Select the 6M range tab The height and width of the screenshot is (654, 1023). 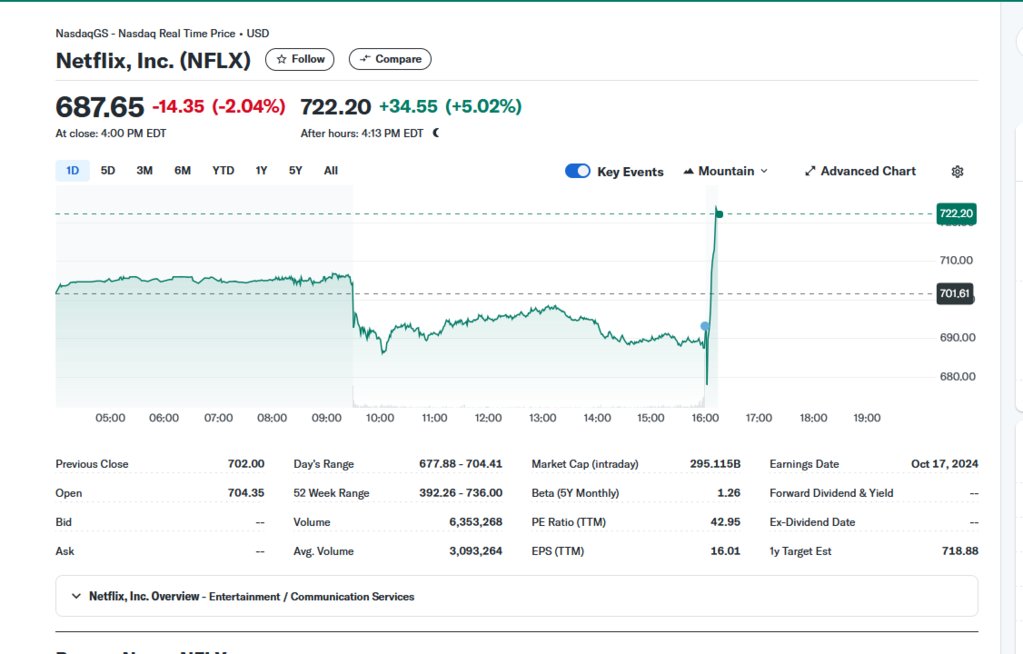(183, 171)
